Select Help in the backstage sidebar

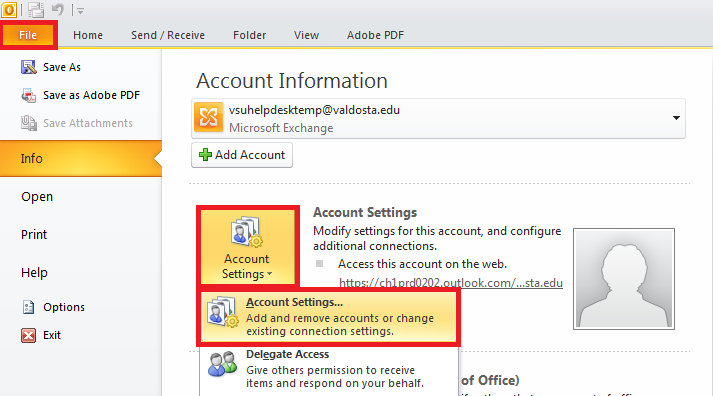click(34, 272)
